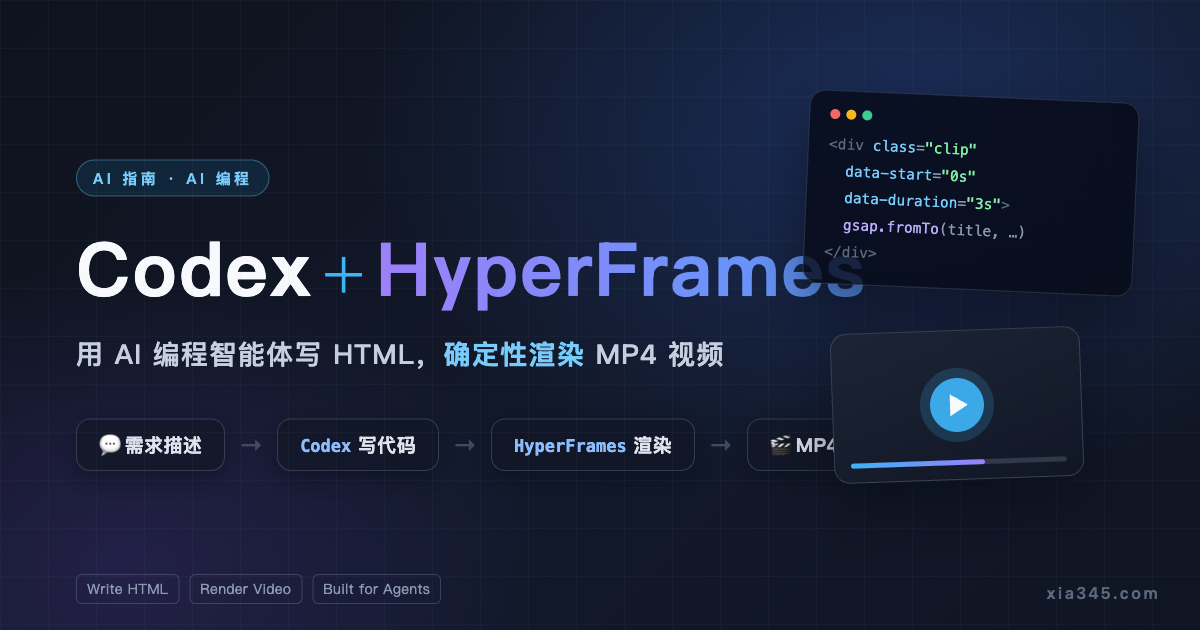Click the arrow after Codex 写代码
Viewport: 1200px width, 630px height.
click(x=464, y=445)
